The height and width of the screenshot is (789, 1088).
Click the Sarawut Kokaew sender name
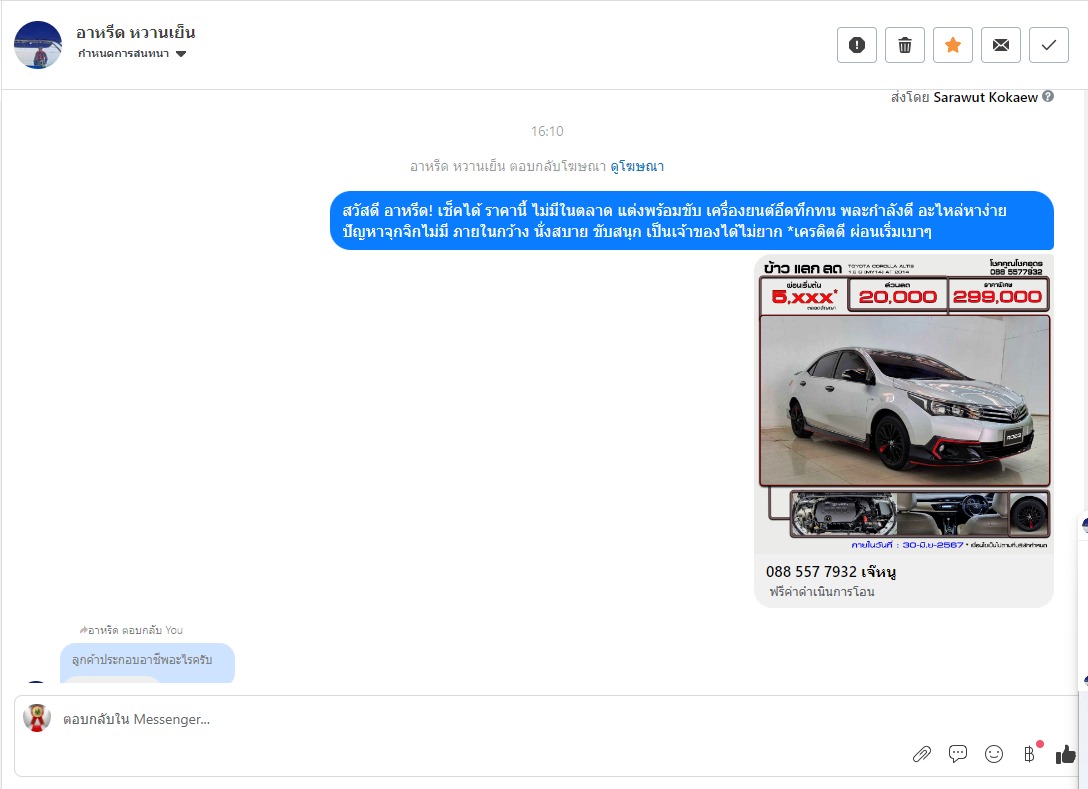[x=985, y=97]
